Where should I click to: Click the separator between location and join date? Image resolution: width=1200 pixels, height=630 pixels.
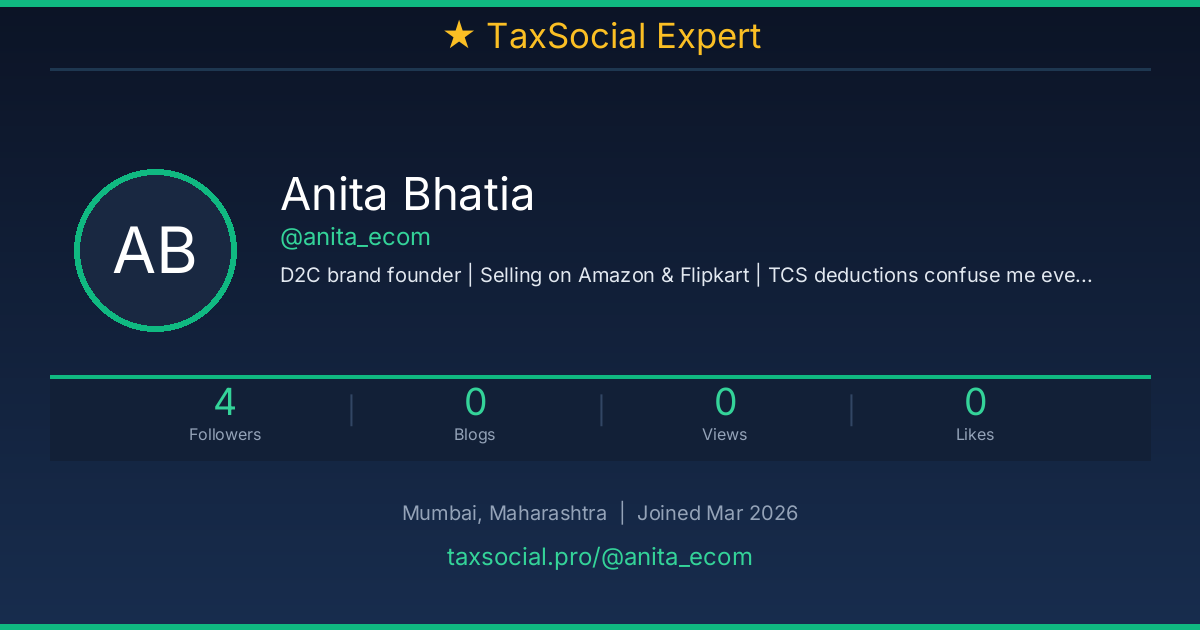tap(622, 513)
